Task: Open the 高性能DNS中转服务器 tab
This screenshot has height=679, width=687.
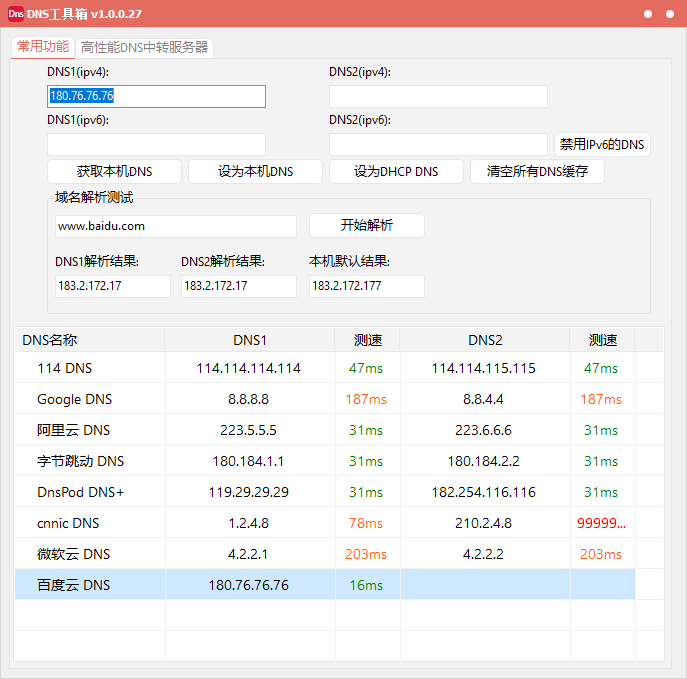Action: point(144,47)
